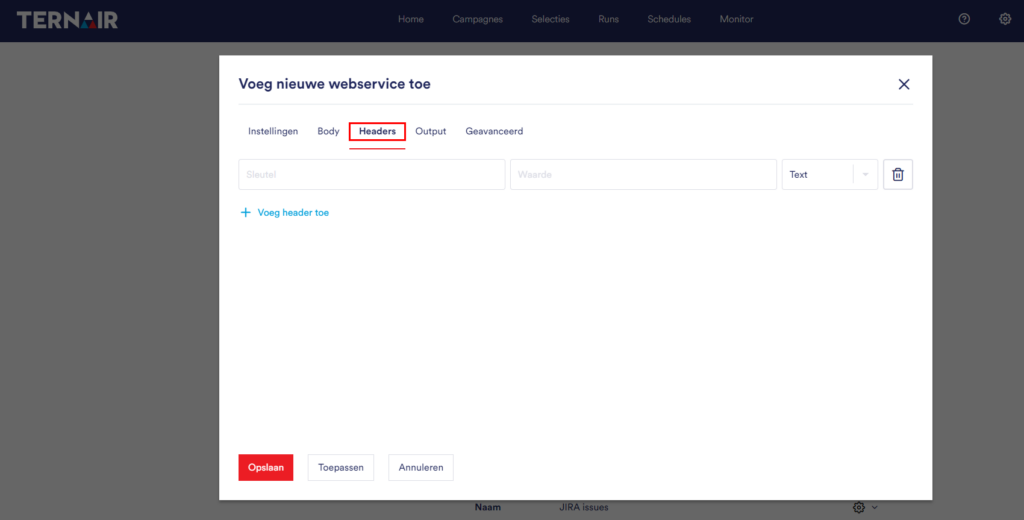Switch to the Instellingen tab
1024x520 pixels.
(273, 131)
